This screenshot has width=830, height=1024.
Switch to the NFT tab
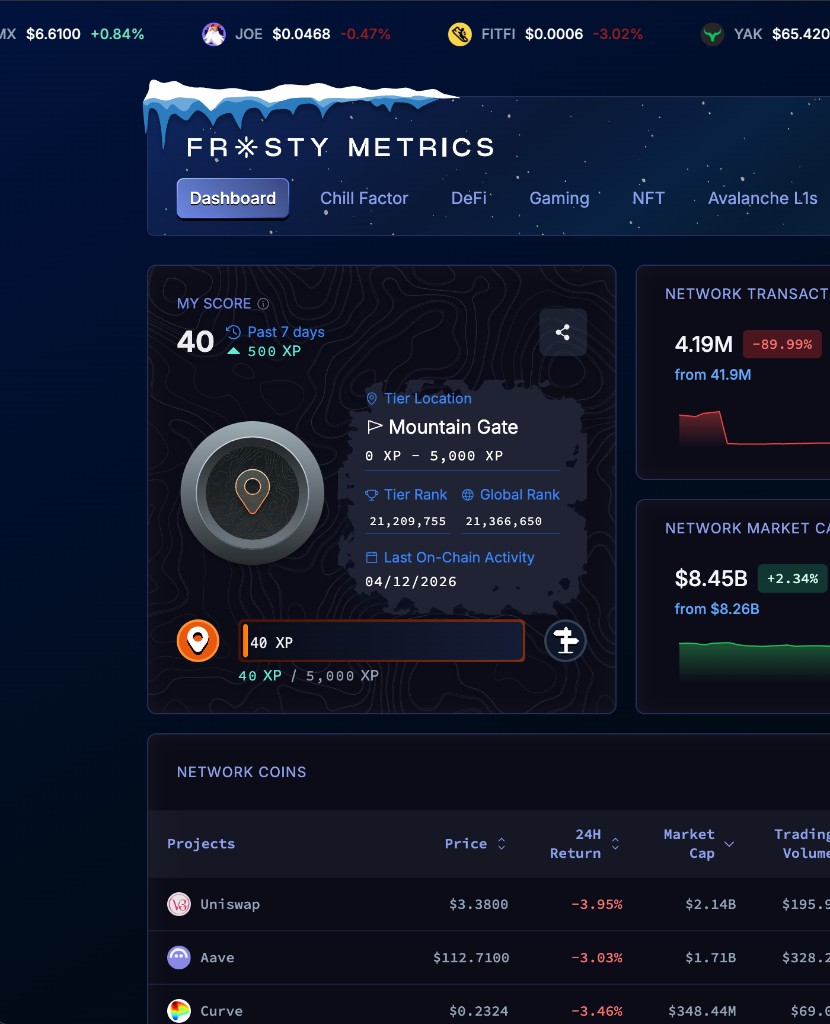click(648, 198)
